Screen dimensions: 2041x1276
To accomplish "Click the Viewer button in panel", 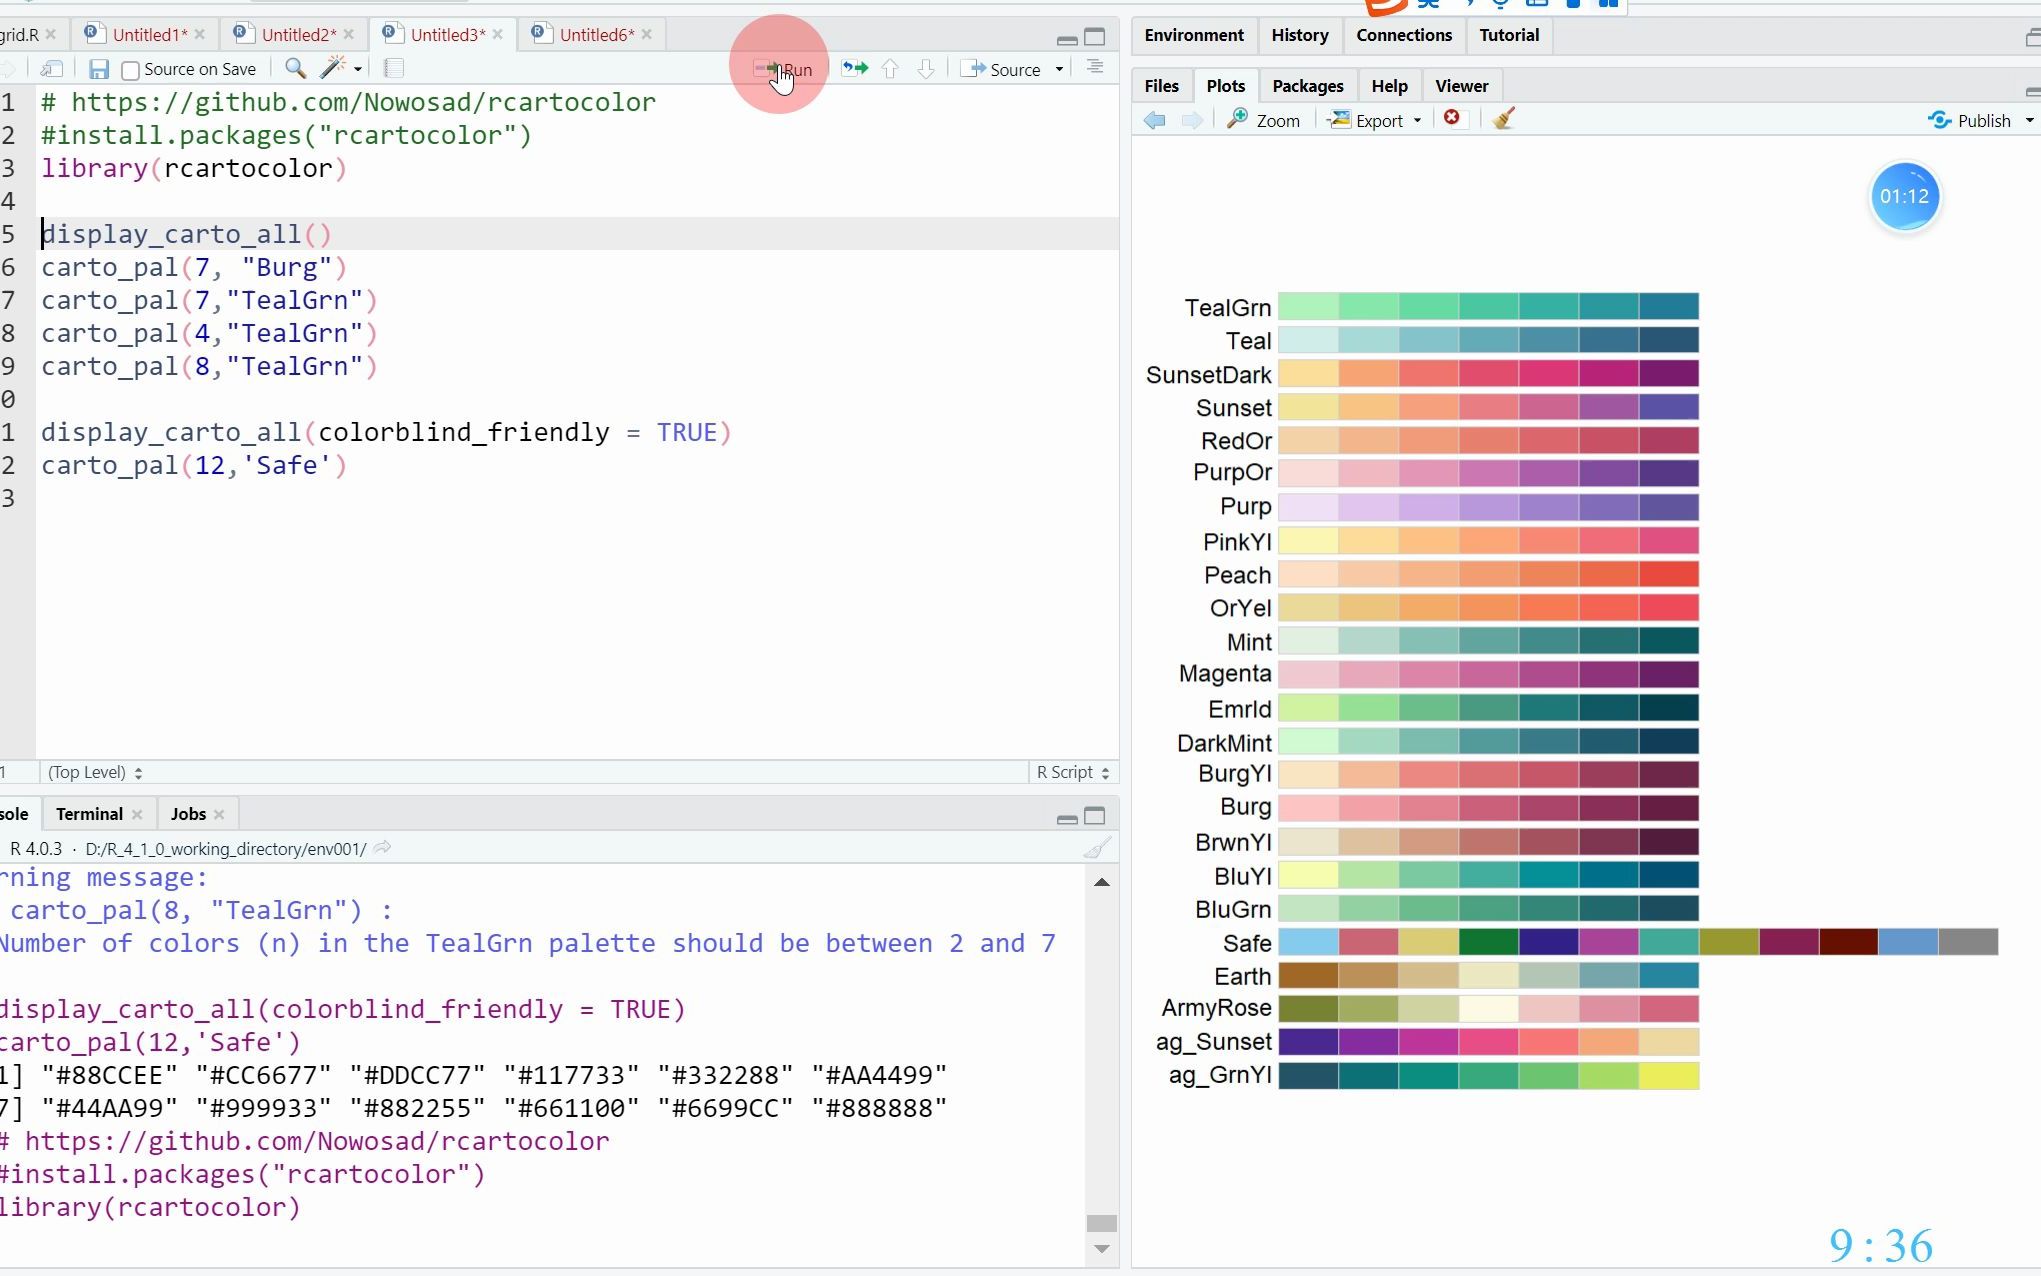I will (x=1464, y=84).
